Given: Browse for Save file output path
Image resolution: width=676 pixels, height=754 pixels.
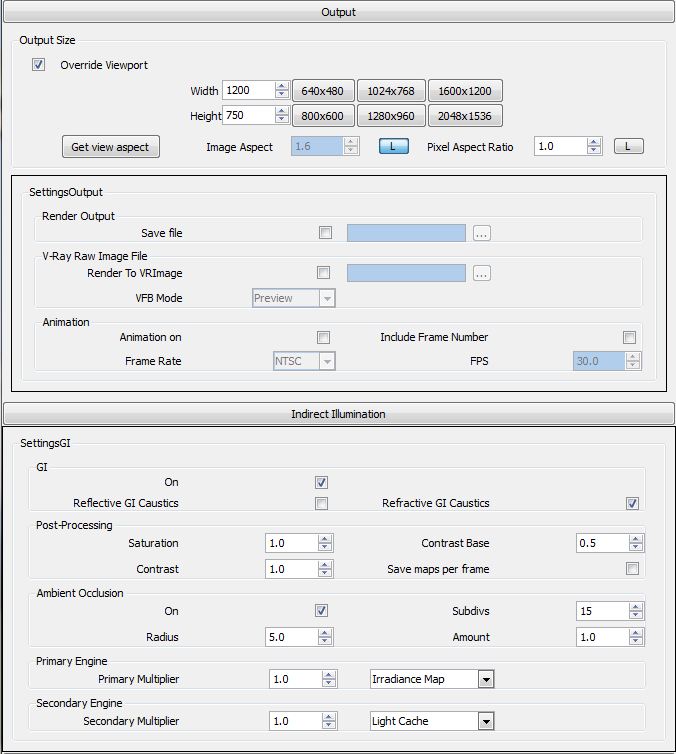Looking at the screenshot, I should tap(482, 233).
